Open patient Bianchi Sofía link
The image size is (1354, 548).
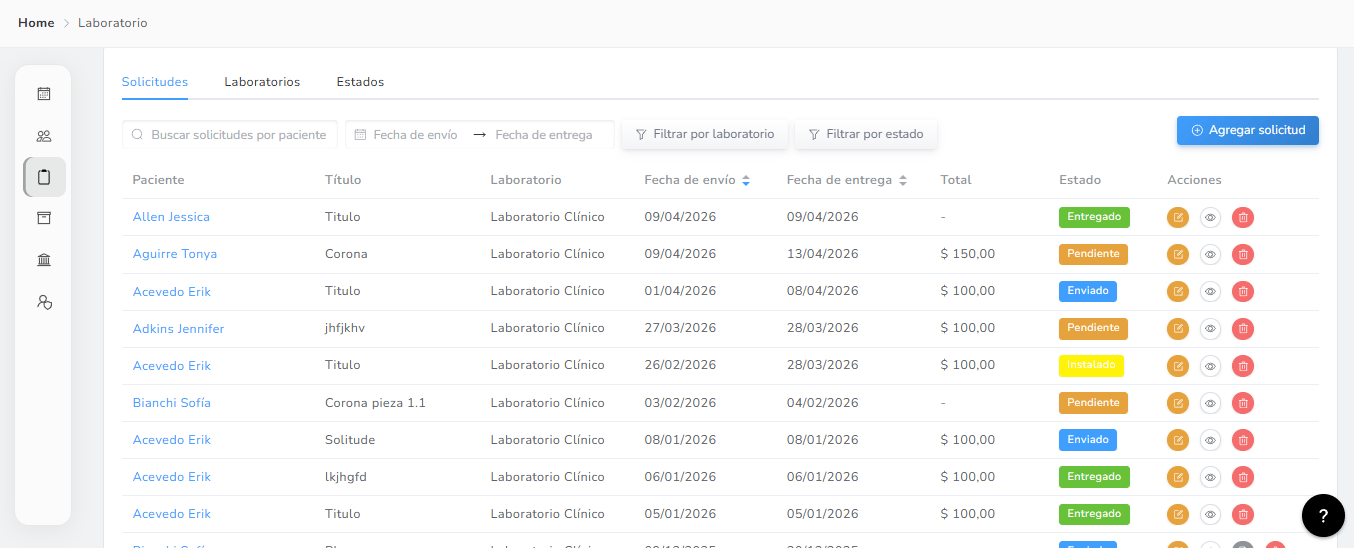point(172,403)
